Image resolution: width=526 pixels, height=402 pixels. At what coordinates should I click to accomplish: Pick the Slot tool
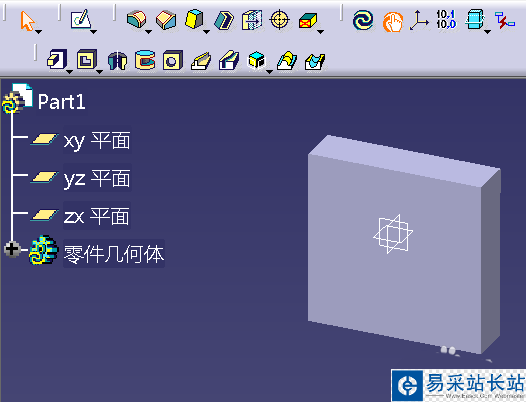click(x=229, y=60)
